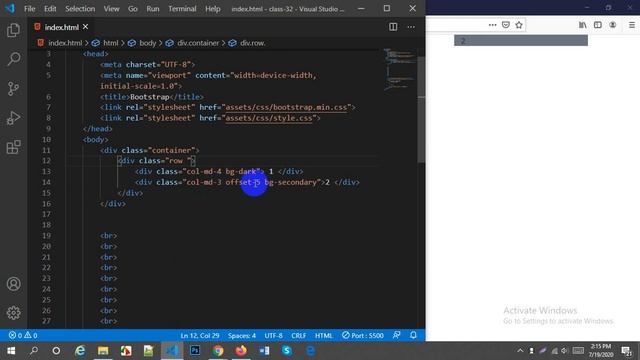640x360 pixels.
Task: Open Firefox hamburger menu
Action: 632,25
